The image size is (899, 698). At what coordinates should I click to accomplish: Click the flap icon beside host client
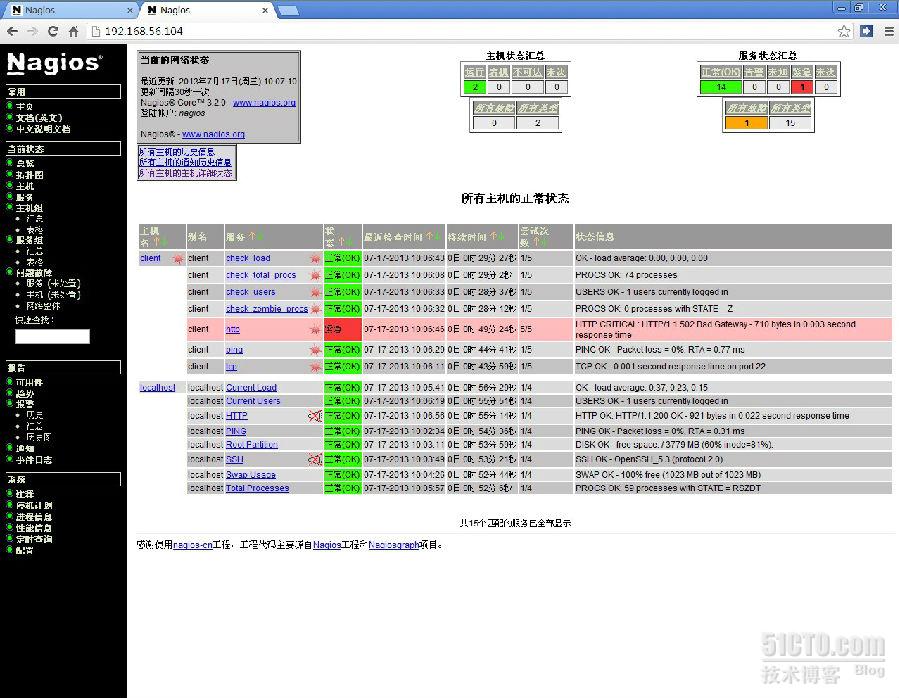(x=178, y=259)
